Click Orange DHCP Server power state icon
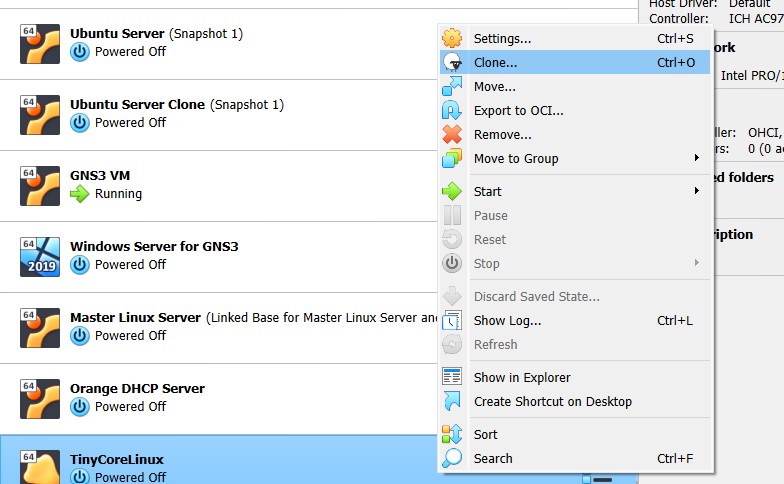 point(80,406)
